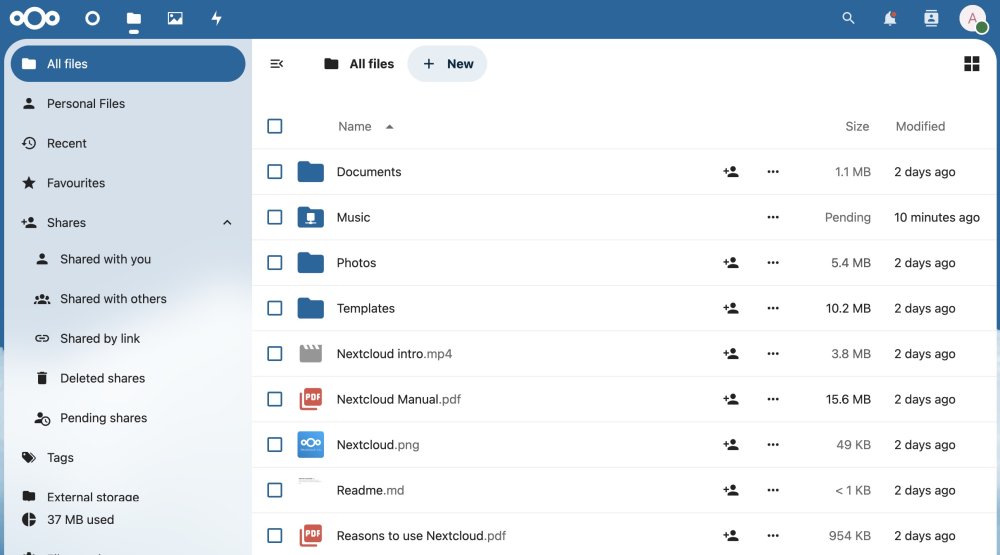Open the notifications bell

[x=890, y=18]
